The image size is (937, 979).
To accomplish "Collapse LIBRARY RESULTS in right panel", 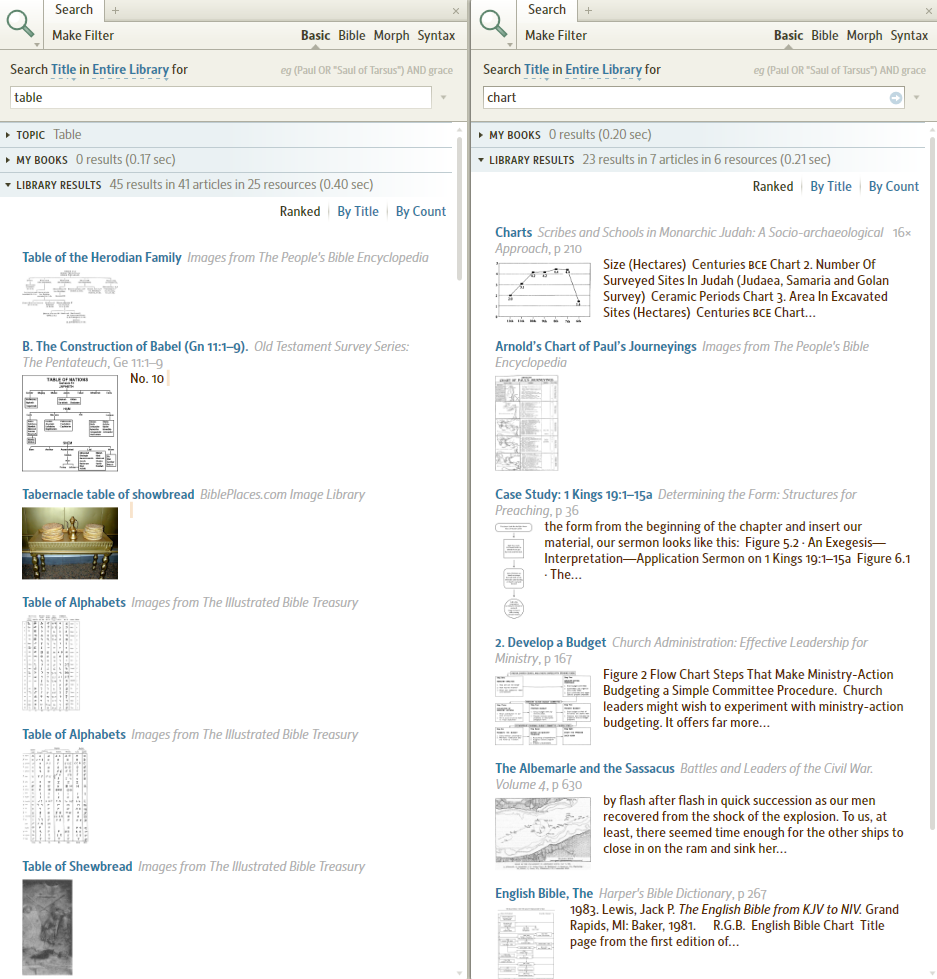I will pos(481,160).
